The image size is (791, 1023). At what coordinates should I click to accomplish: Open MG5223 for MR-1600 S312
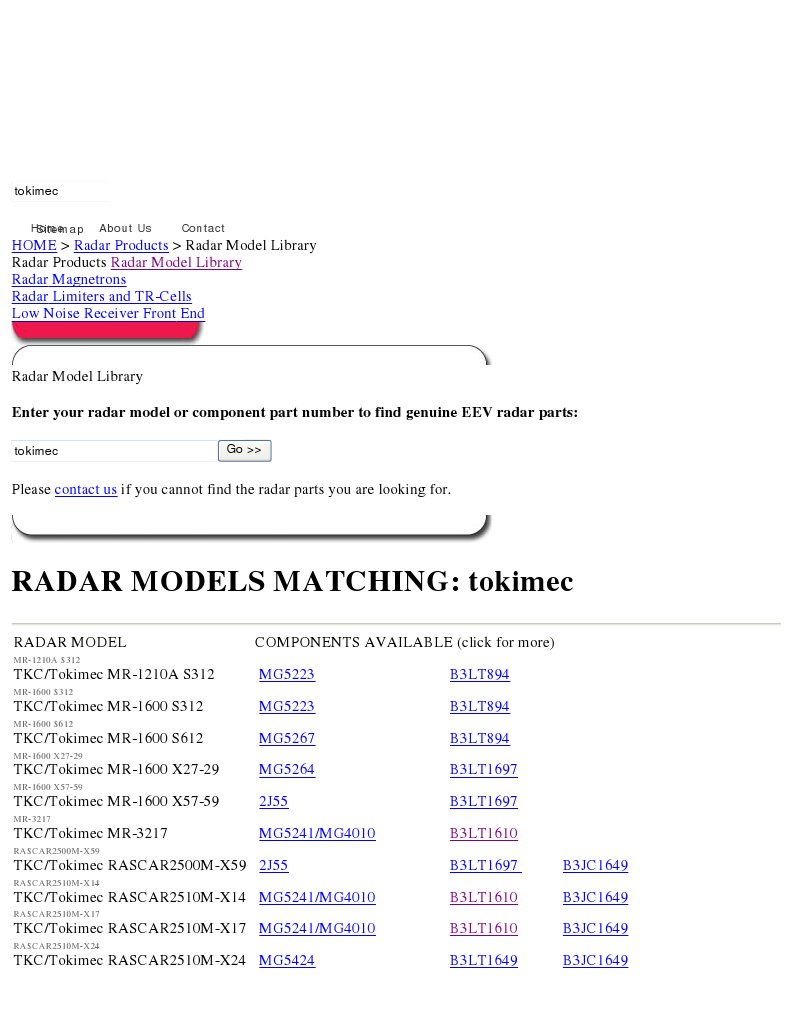[287, 707]
